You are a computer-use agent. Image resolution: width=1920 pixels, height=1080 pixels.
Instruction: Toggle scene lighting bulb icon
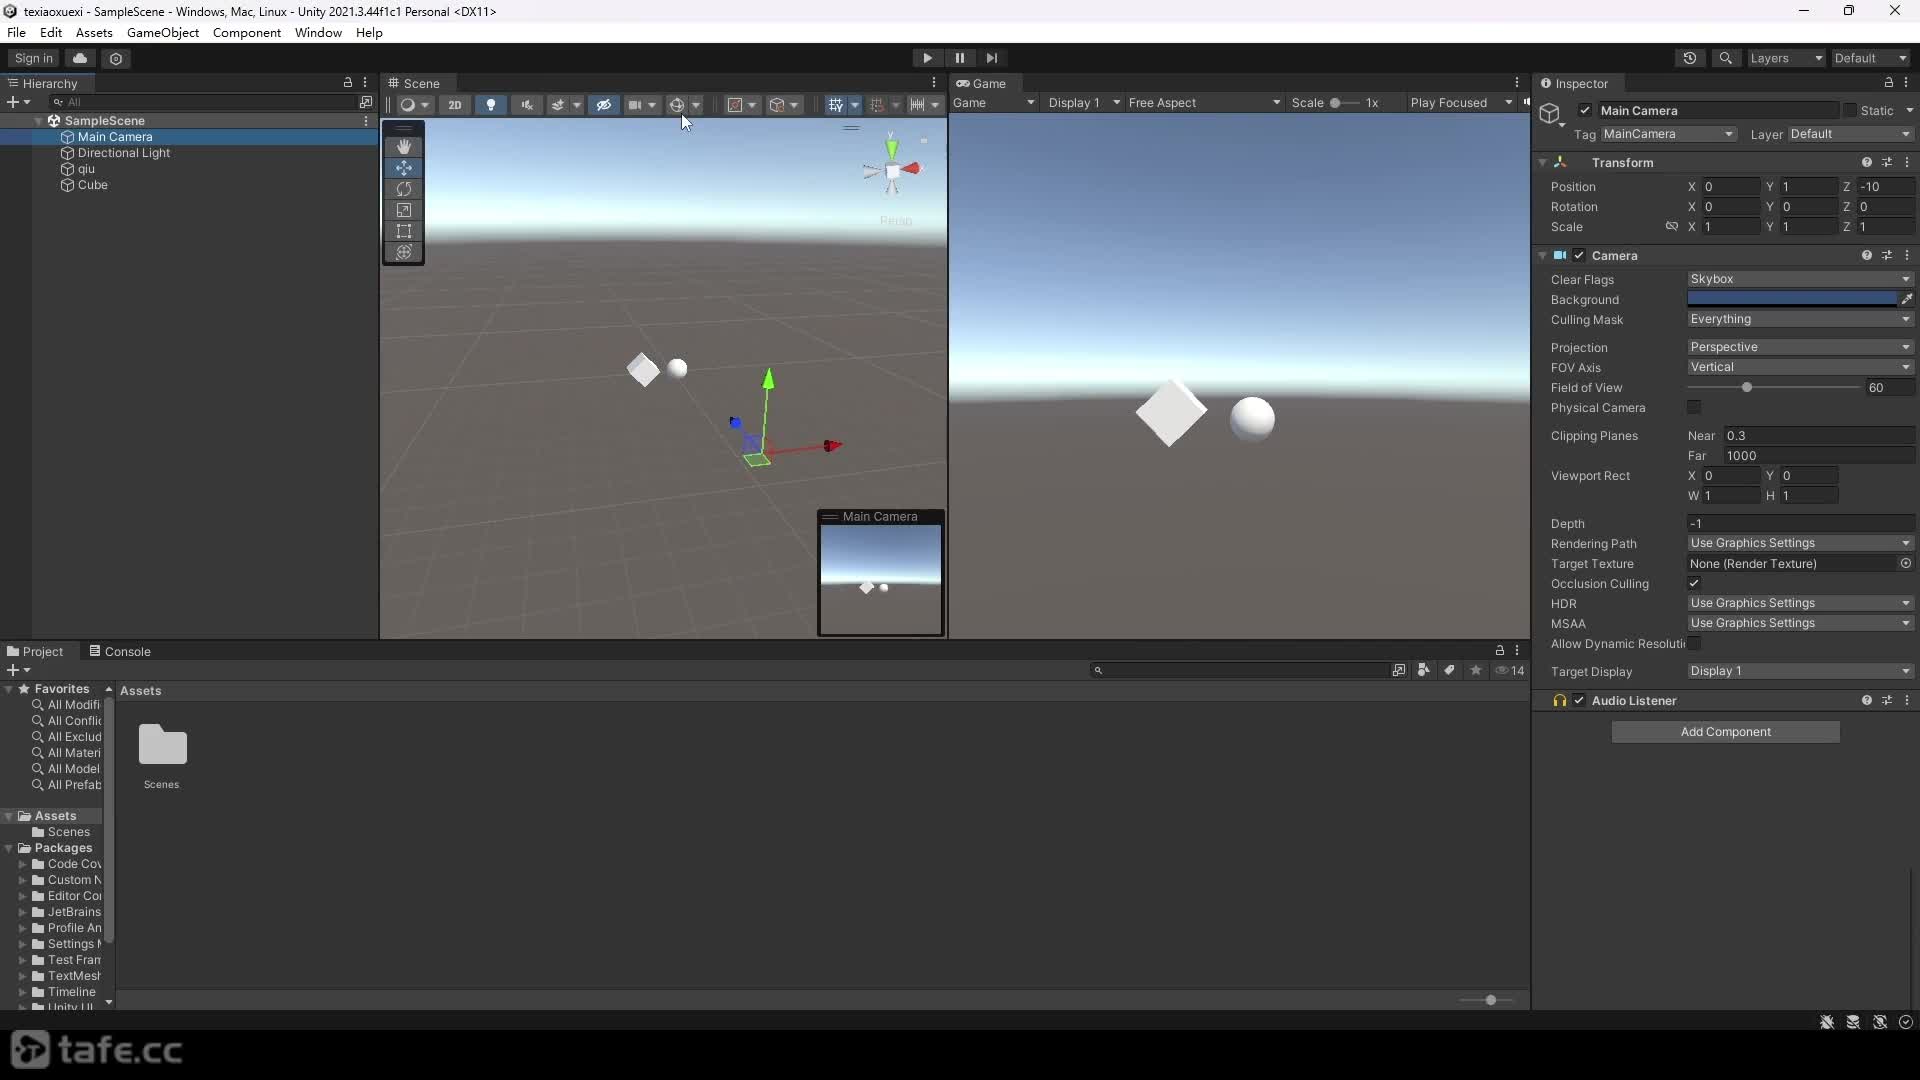tap(491, 104)
